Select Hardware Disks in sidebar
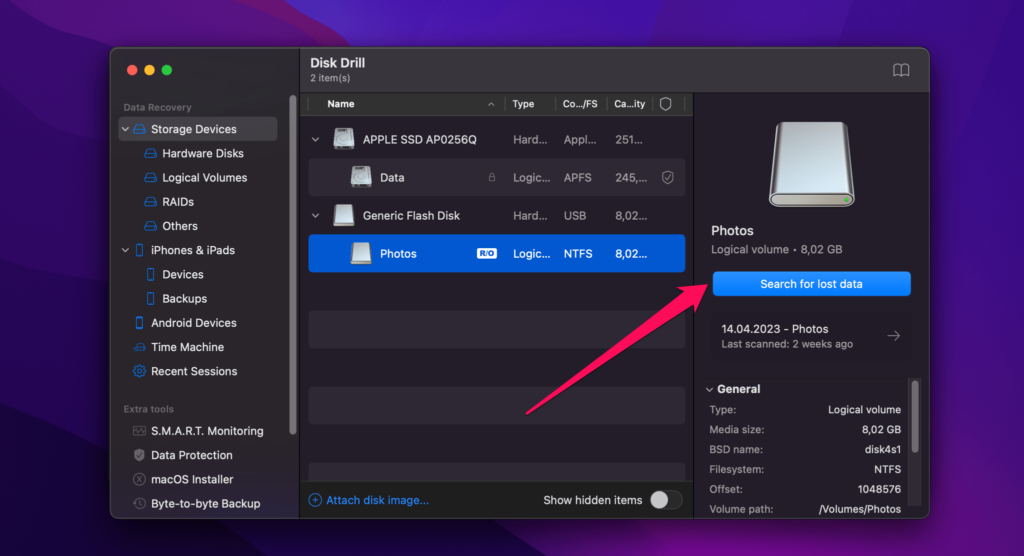1024x556 pixels. (202, 153)
